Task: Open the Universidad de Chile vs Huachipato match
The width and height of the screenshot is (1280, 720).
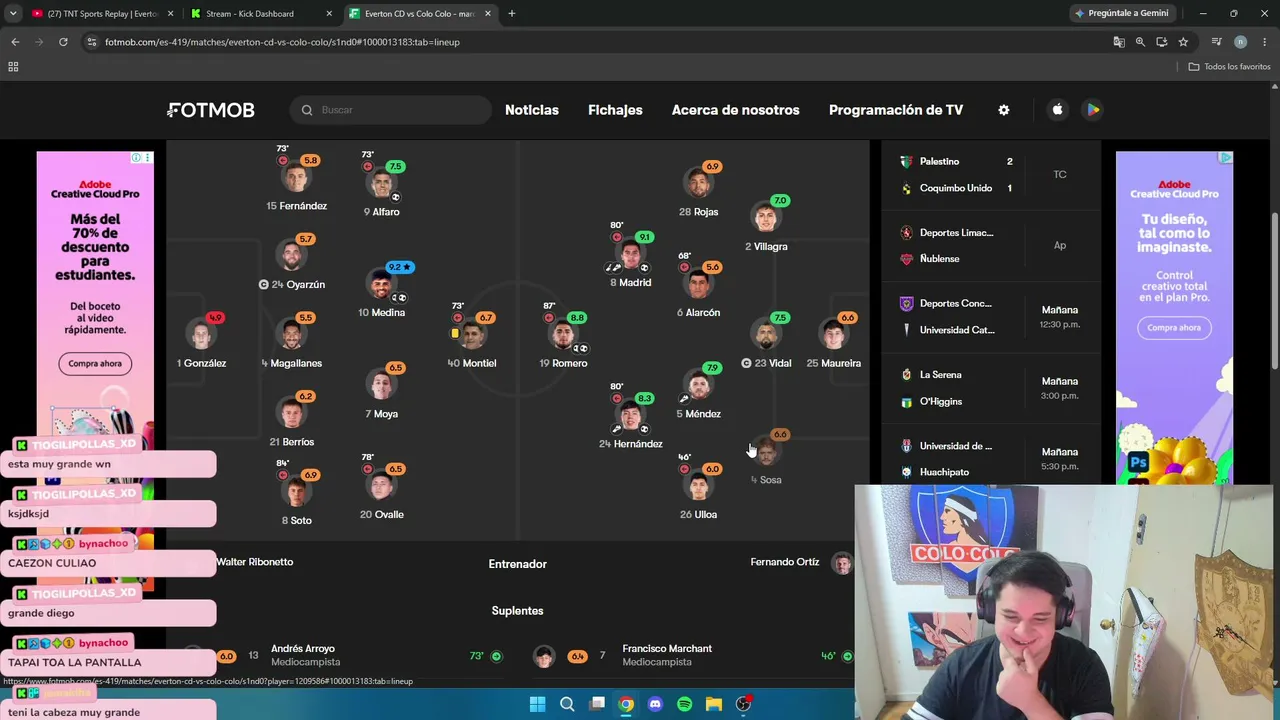Action: click(x=990, y=459)
